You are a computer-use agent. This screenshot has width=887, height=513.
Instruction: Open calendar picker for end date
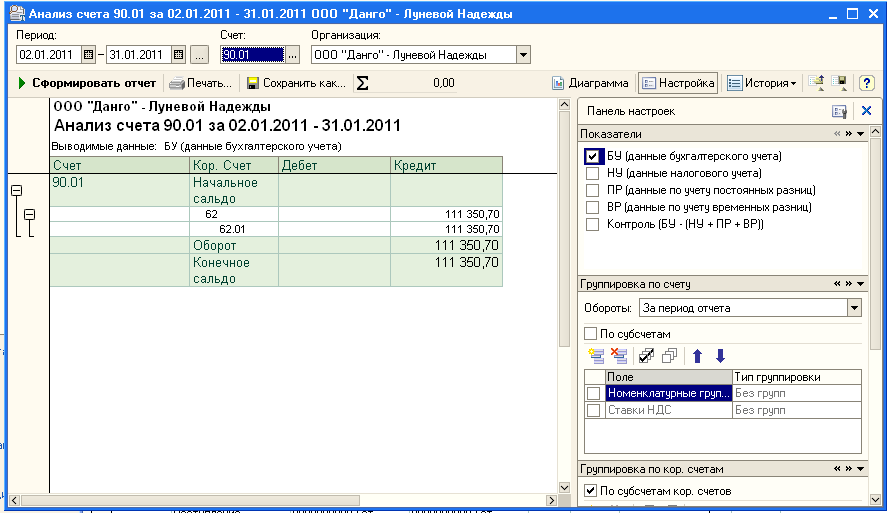click(x=178, y=55)
